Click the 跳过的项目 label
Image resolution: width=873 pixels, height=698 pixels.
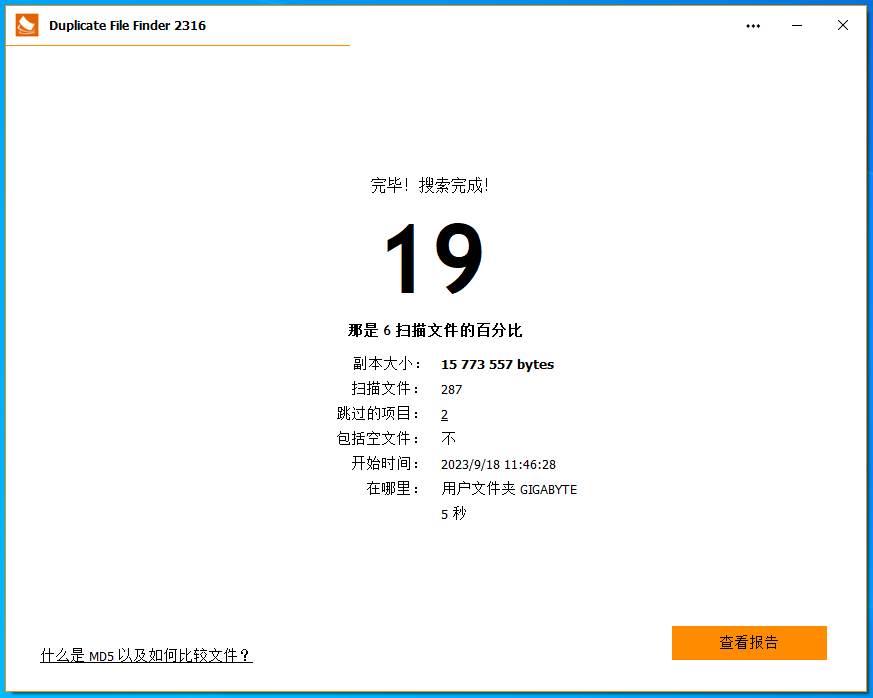tap(378, 414)
